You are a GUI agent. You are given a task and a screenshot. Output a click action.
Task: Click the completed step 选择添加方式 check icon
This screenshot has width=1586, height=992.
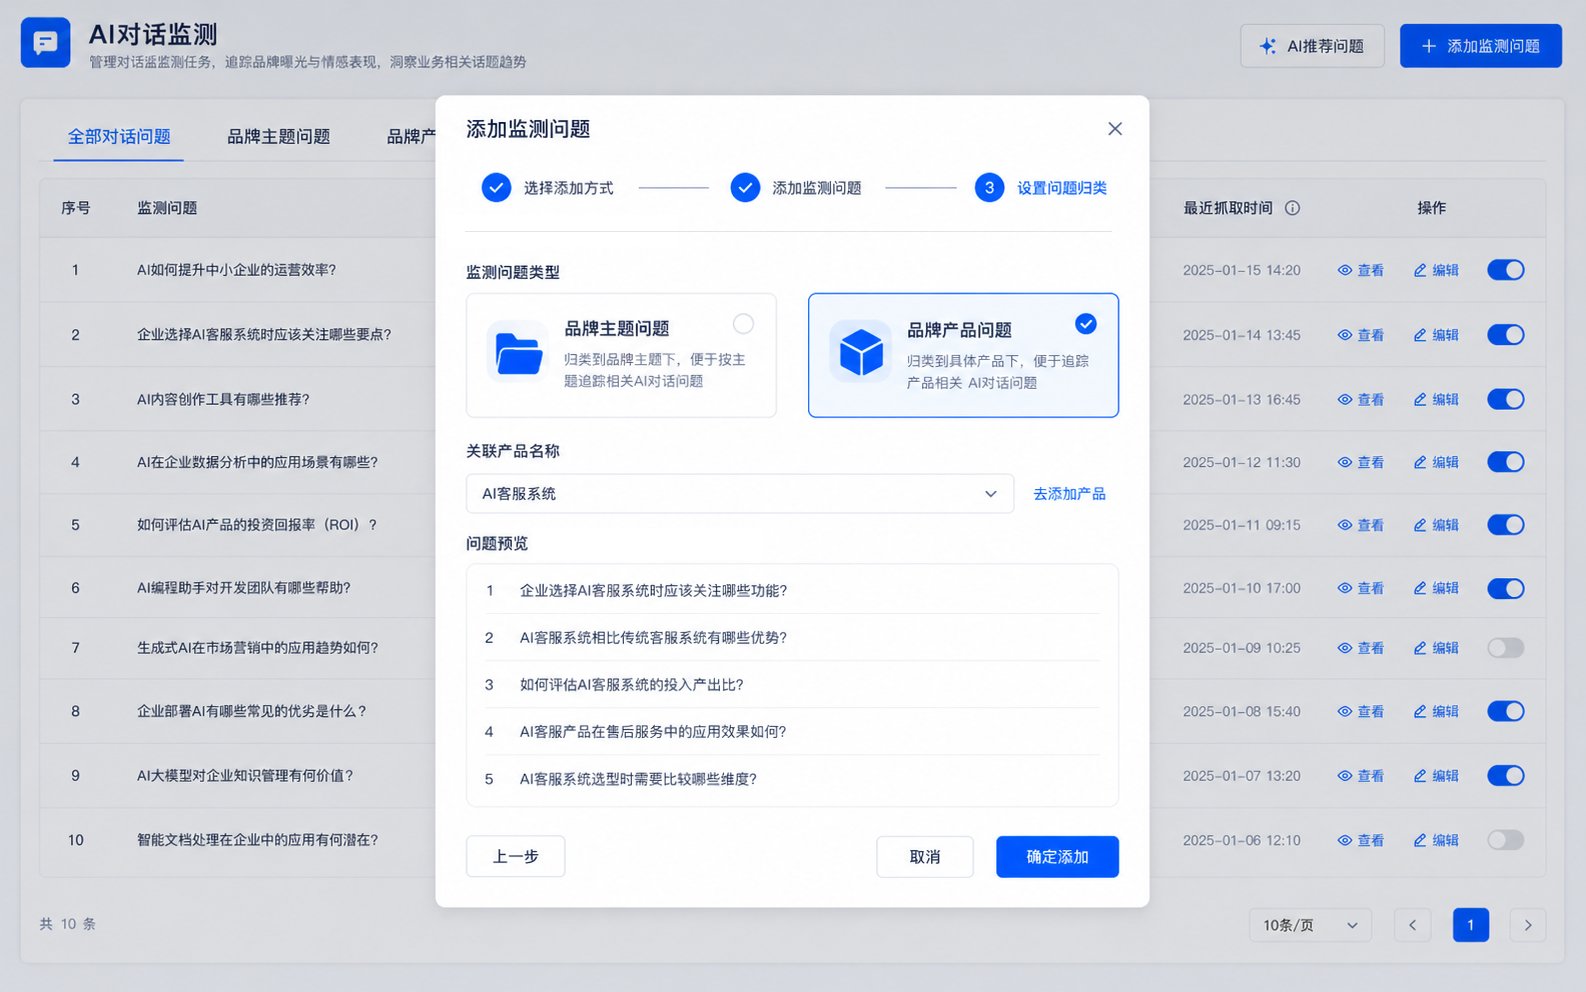[x=496, y=188]
